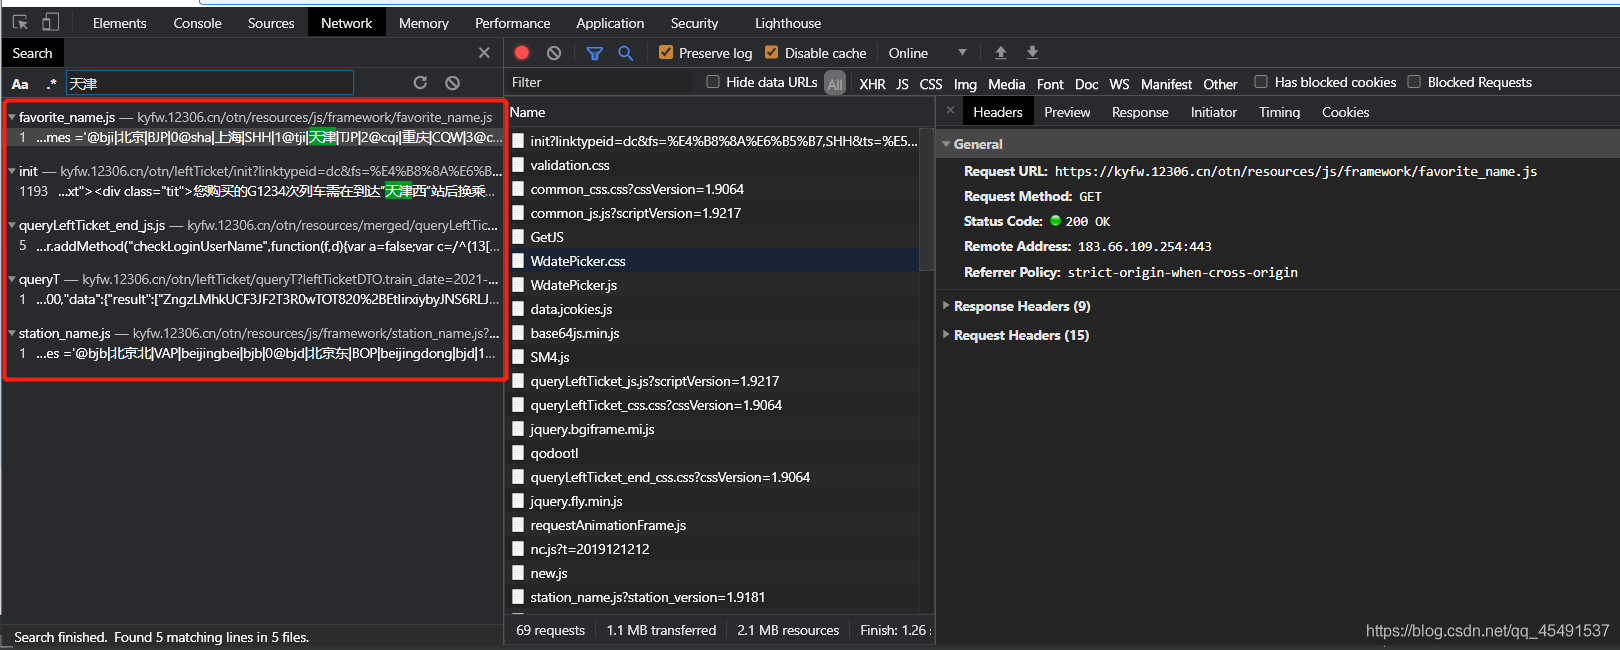The height and width of the screenshot is (650, 1620).
Task: Open the Online throttling dropdown
Action: 927,53
